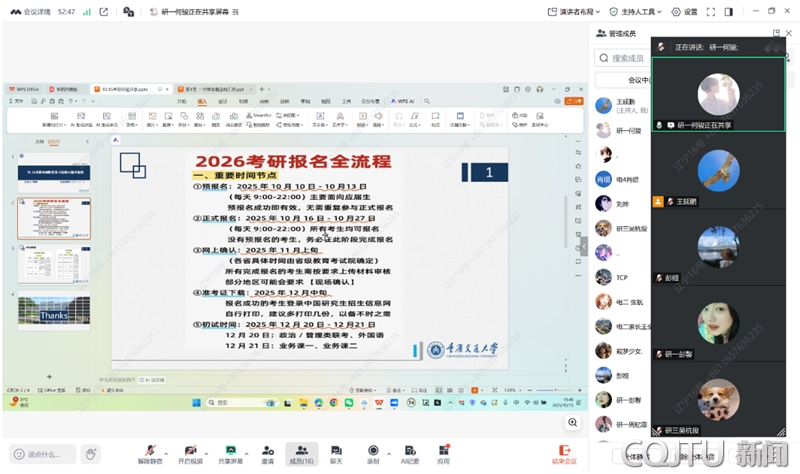
Task: Click the 开启视频 camera icon
Action: click(x=190, y=449)
